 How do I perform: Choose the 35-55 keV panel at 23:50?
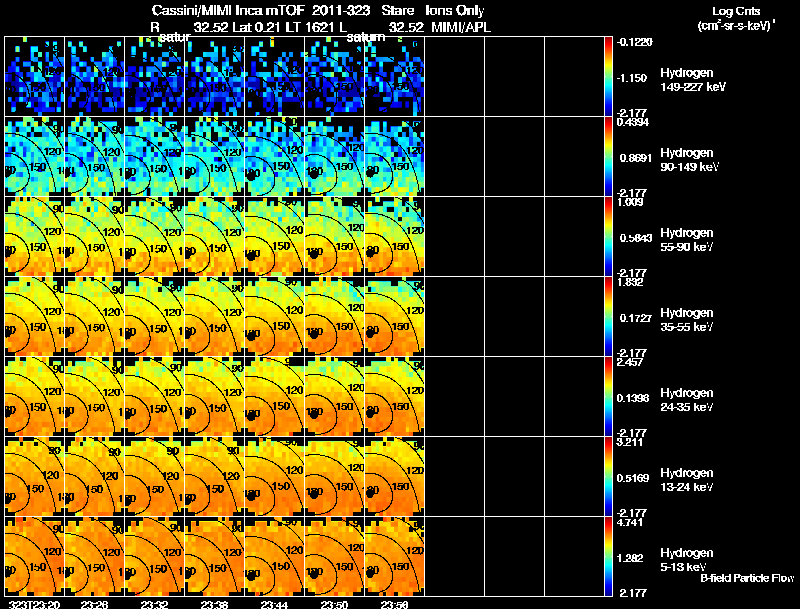(x=335, y=317)
